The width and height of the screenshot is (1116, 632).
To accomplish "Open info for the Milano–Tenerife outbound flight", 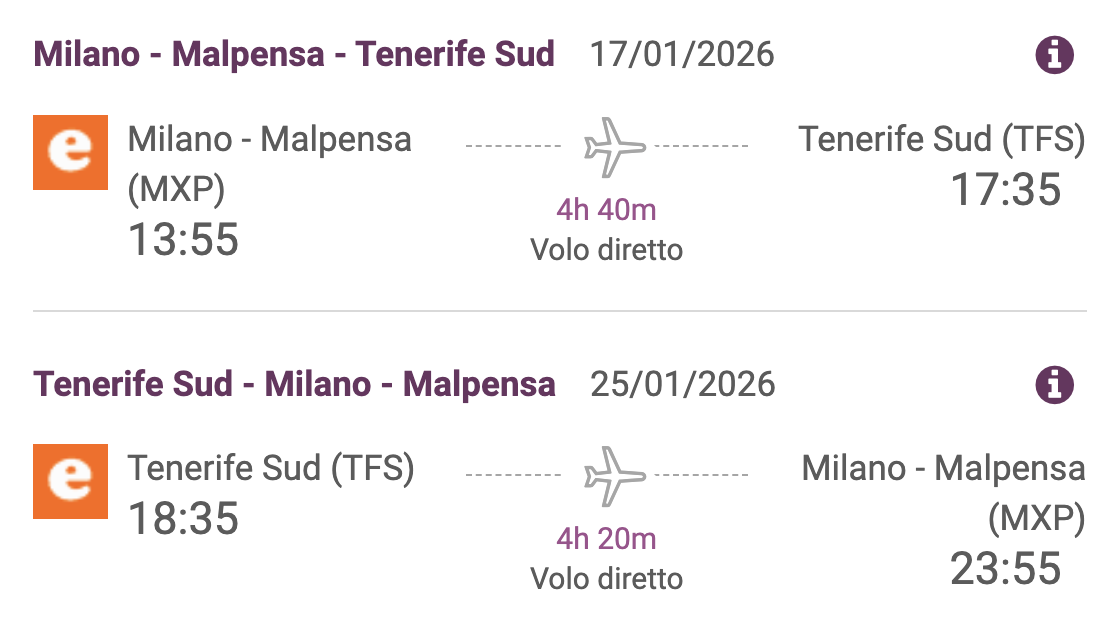I will click(x=1054, y=55).
